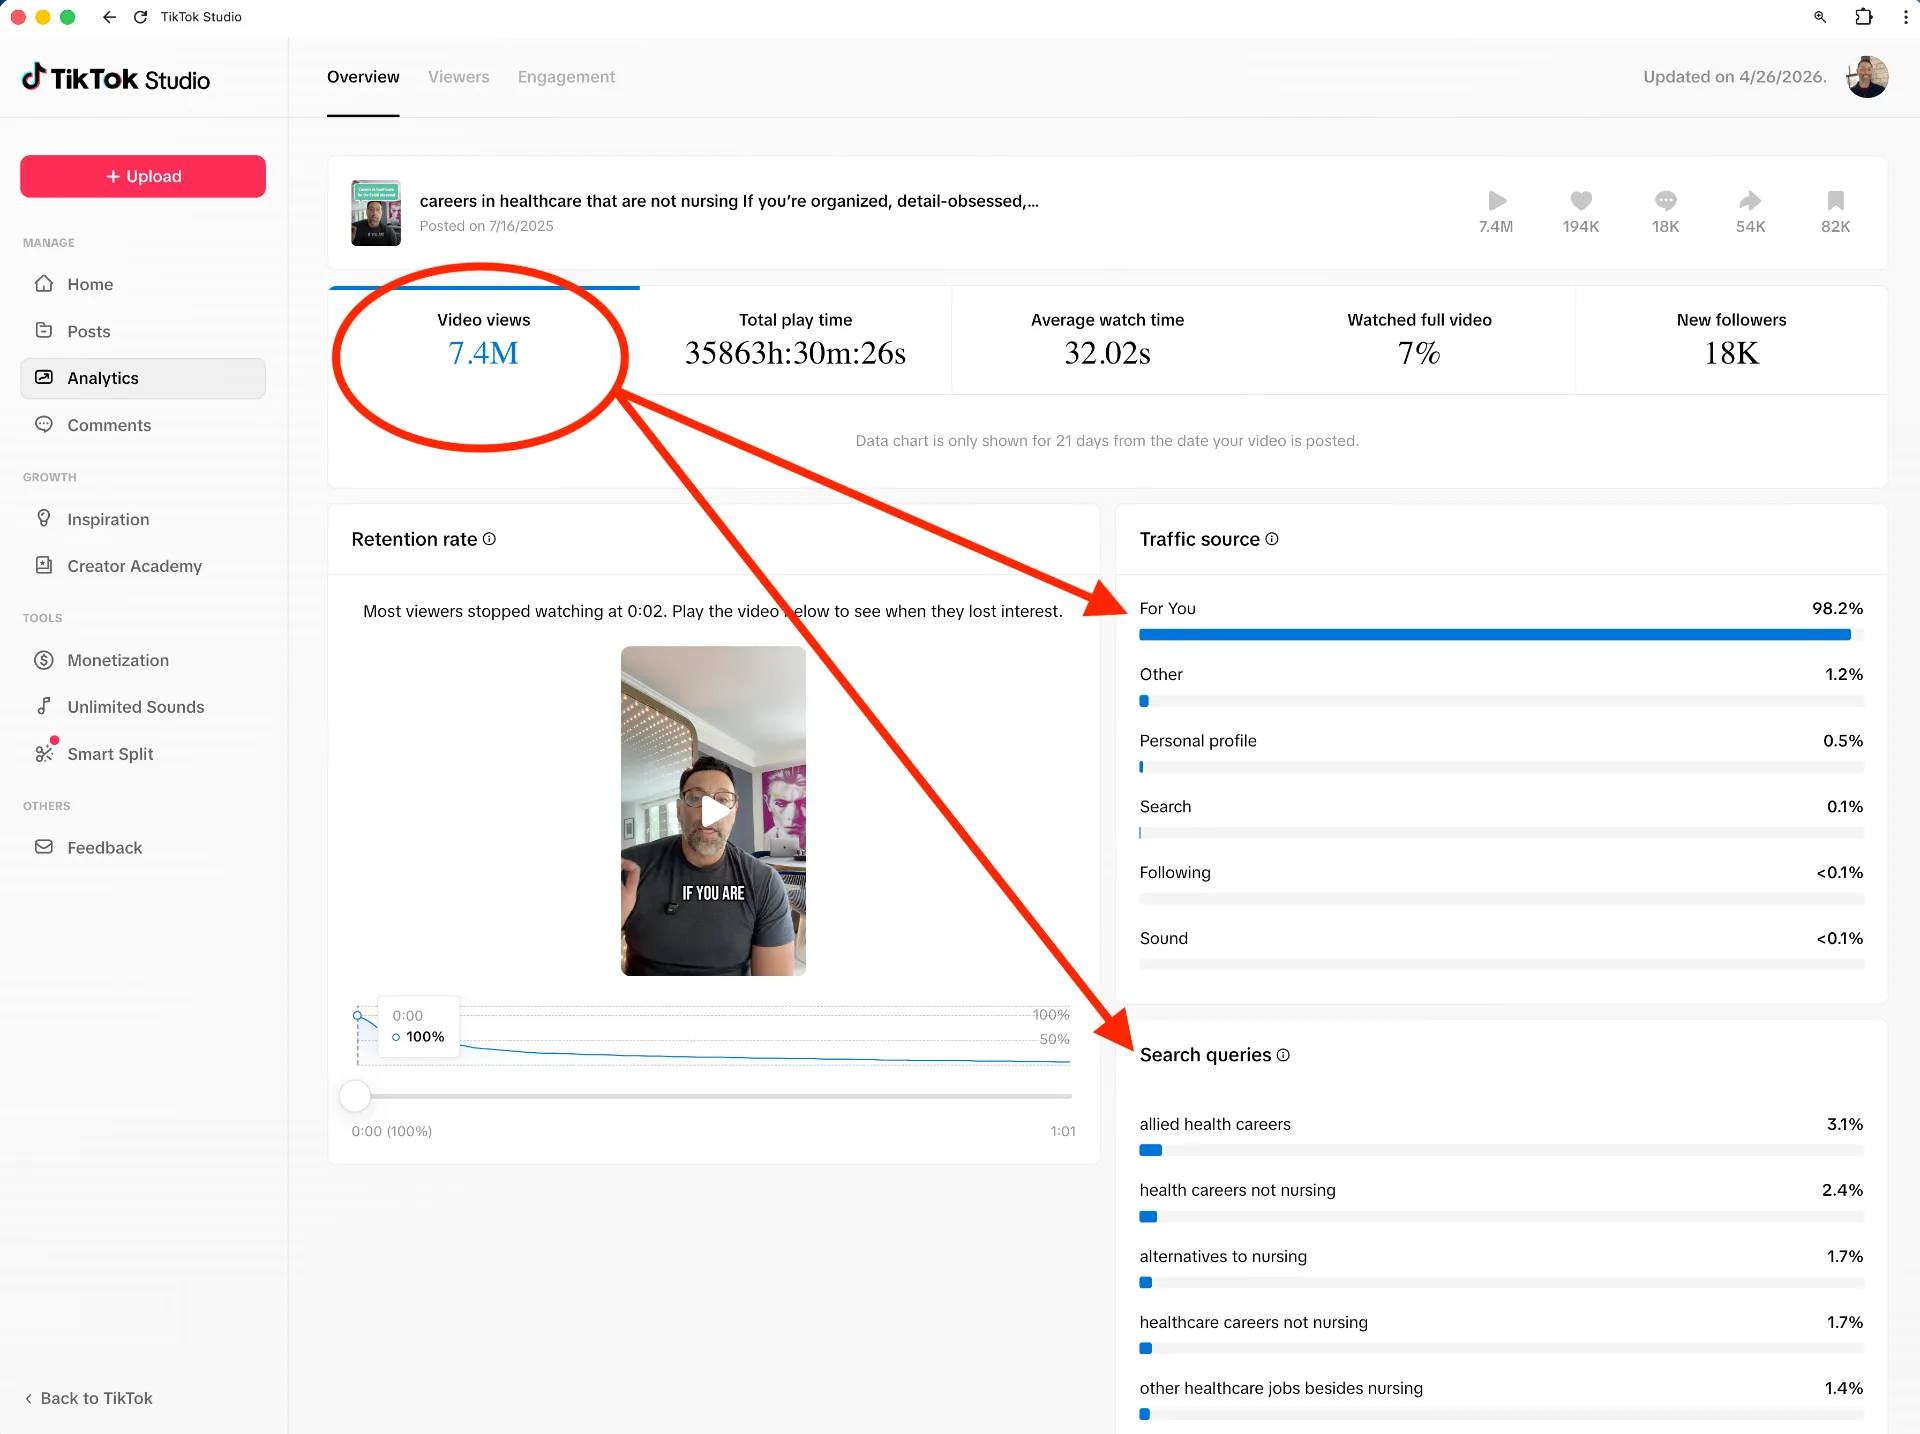This screenshot has width=1920, height=1434.
Task: Click the zoom magnifier icon top right
Action: pyautogui.click(x=1820, y=17)
